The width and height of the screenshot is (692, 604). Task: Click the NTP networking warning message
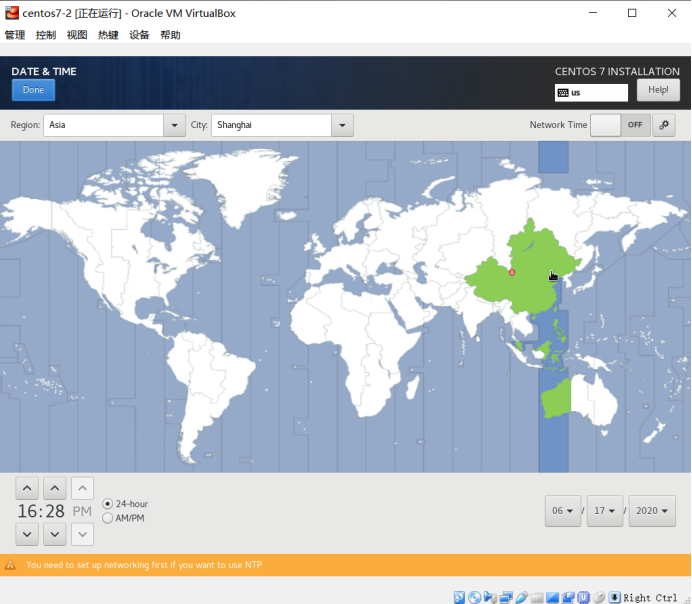click(144, 565)
